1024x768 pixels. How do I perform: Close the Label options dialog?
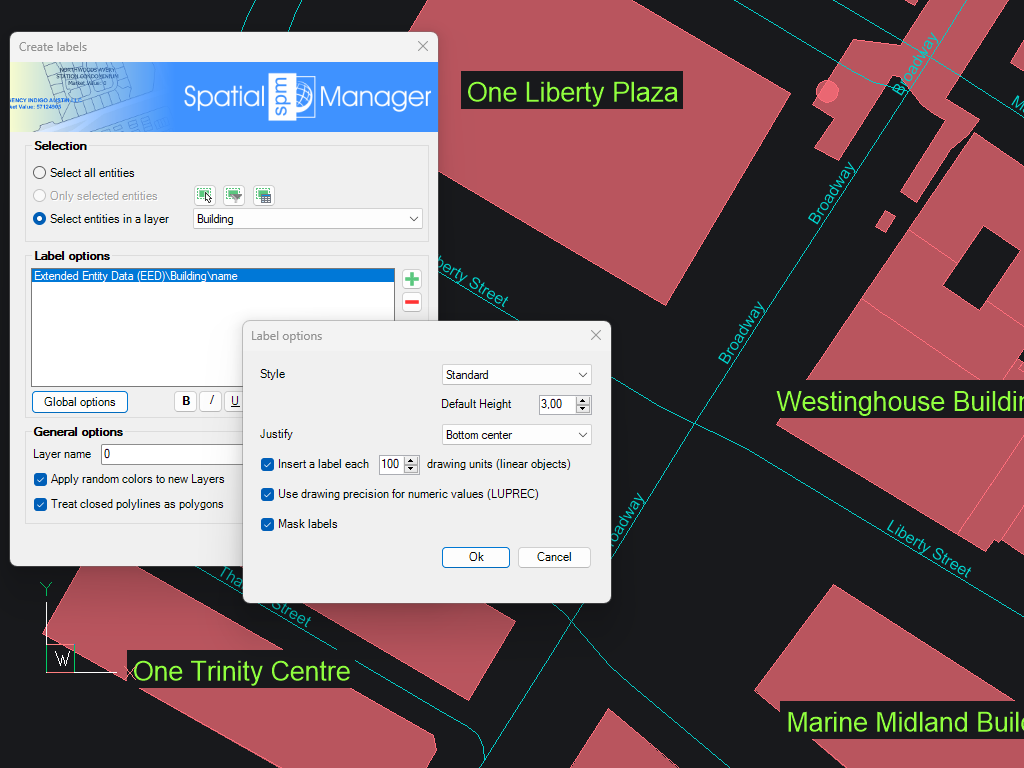[596, 335]
